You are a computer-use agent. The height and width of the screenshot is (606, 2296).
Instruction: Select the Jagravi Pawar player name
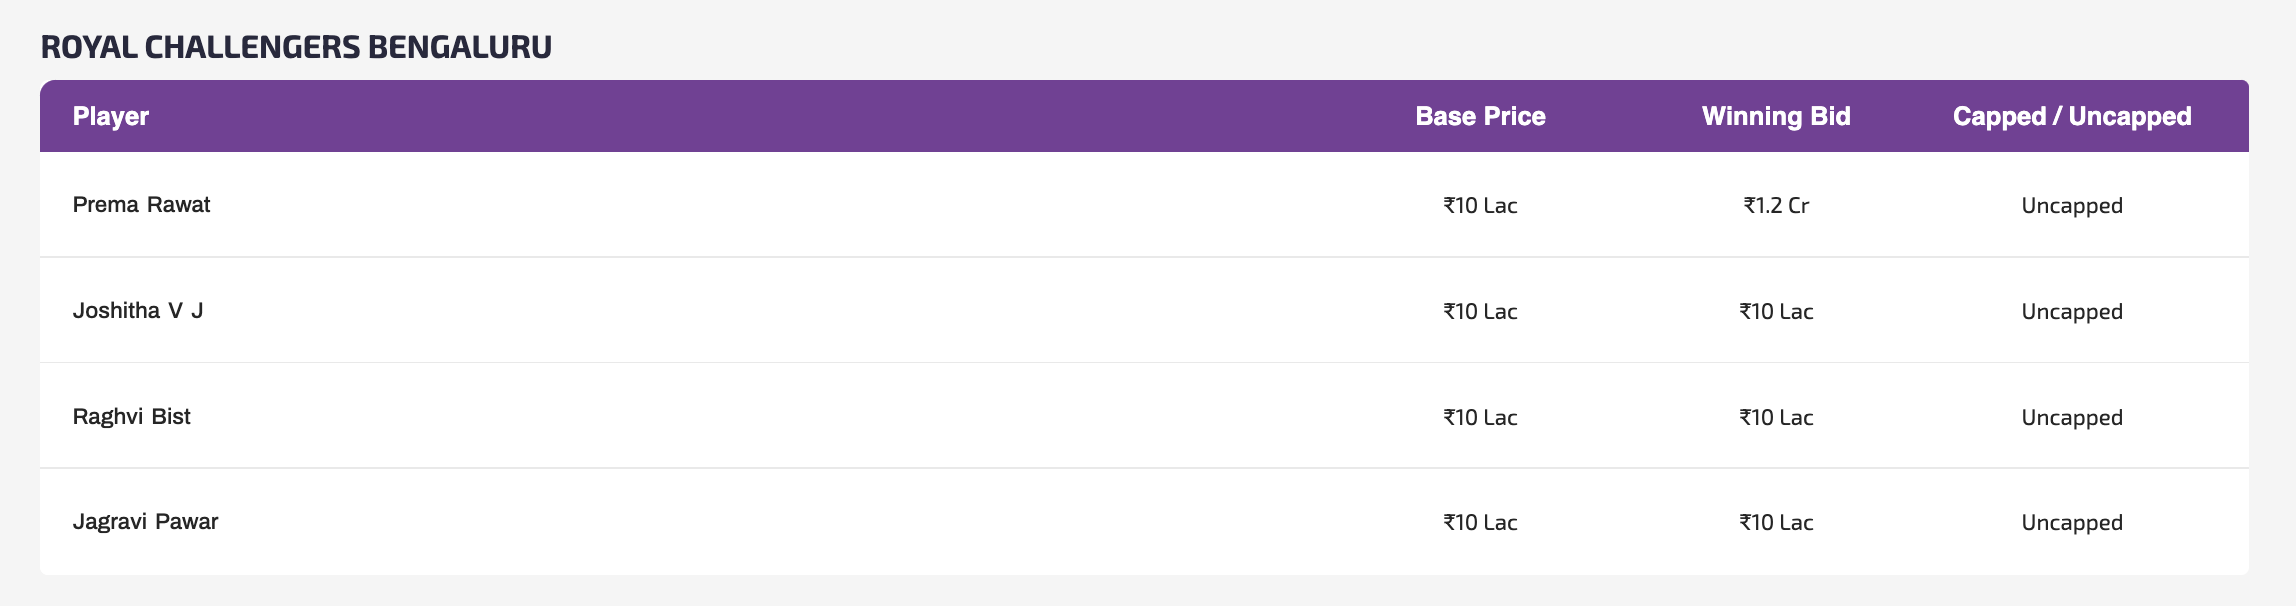click(146, 522)
